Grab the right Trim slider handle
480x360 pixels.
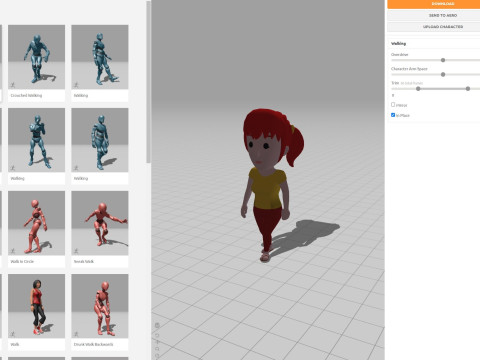click(468, 89)
